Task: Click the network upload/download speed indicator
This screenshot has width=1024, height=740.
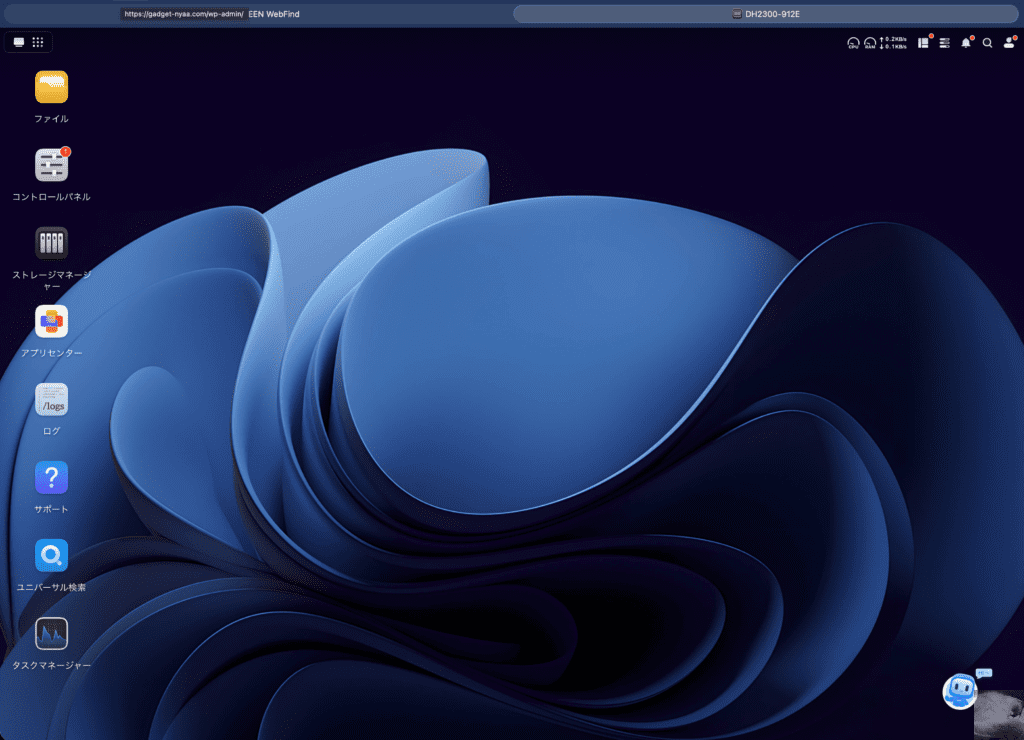Action: click(x=894, y=43)
